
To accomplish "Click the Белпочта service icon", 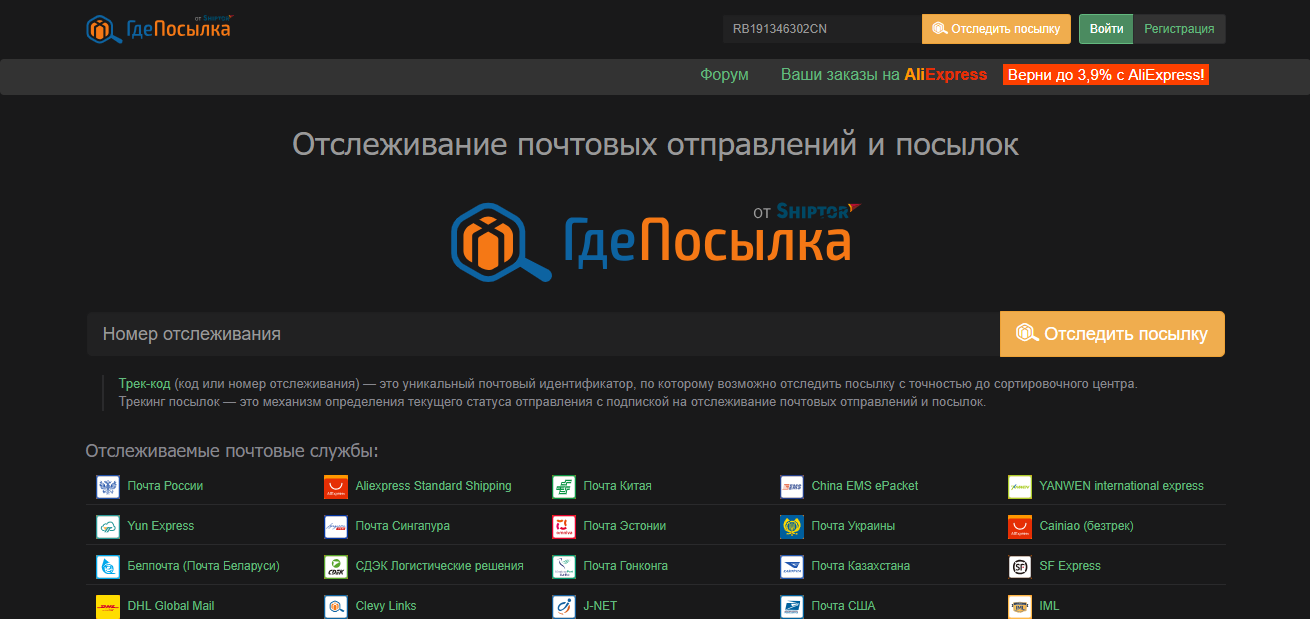I will (x=108, y=567).
